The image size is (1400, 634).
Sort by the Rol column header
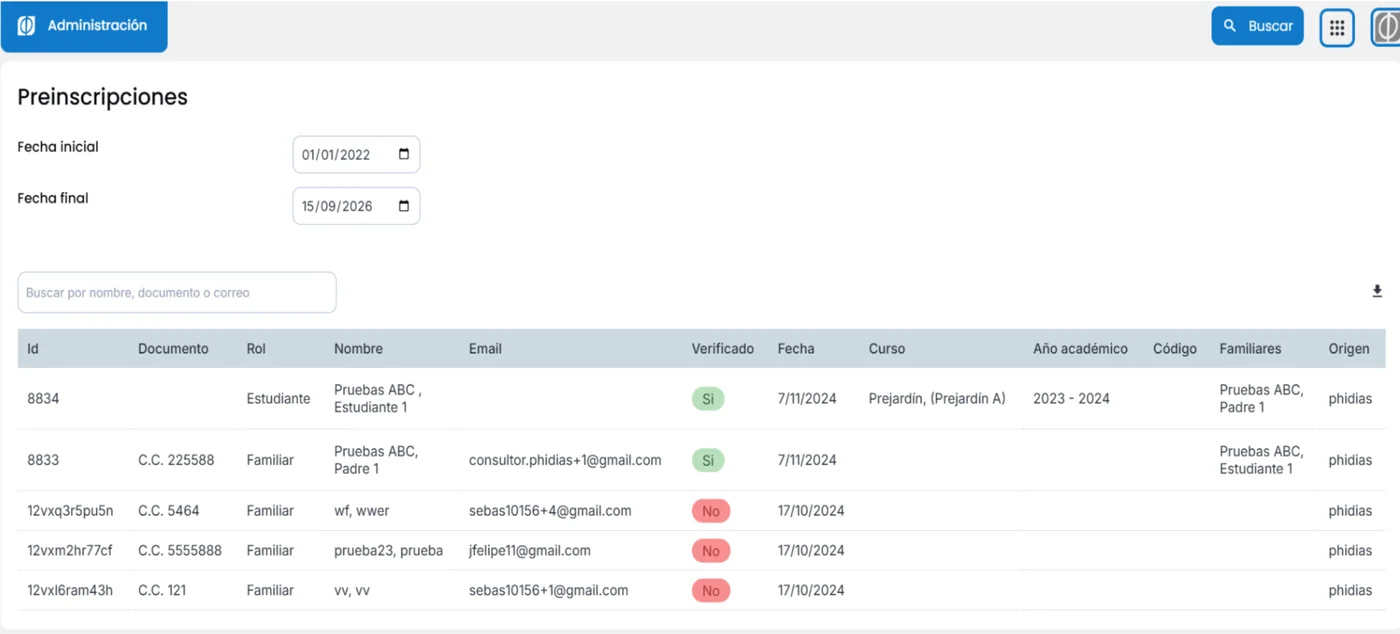click(x=256, y=349)
